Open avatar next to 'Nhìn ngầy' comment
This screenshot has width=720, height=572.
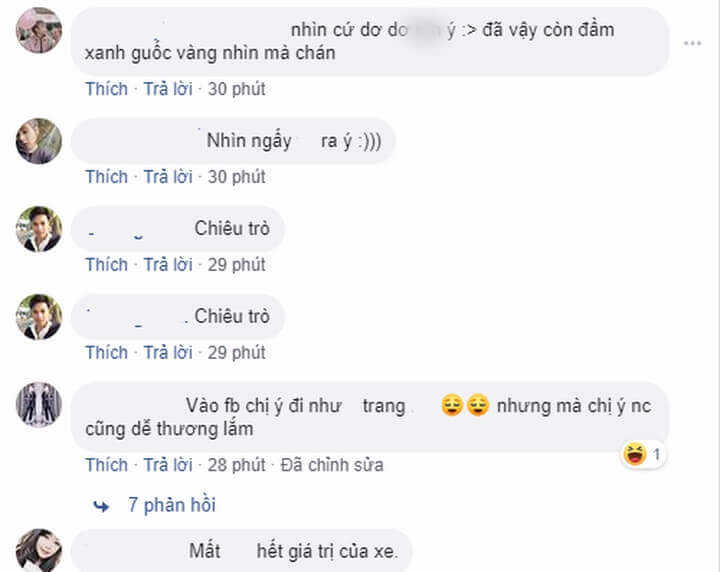pyautogui.click(x=39, y=141)
